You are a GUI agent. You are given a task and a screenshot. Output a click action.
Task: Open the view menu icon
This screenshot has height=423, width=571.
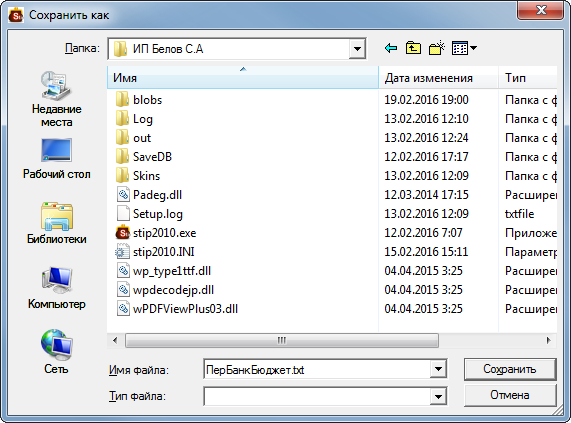coord(464,48)
